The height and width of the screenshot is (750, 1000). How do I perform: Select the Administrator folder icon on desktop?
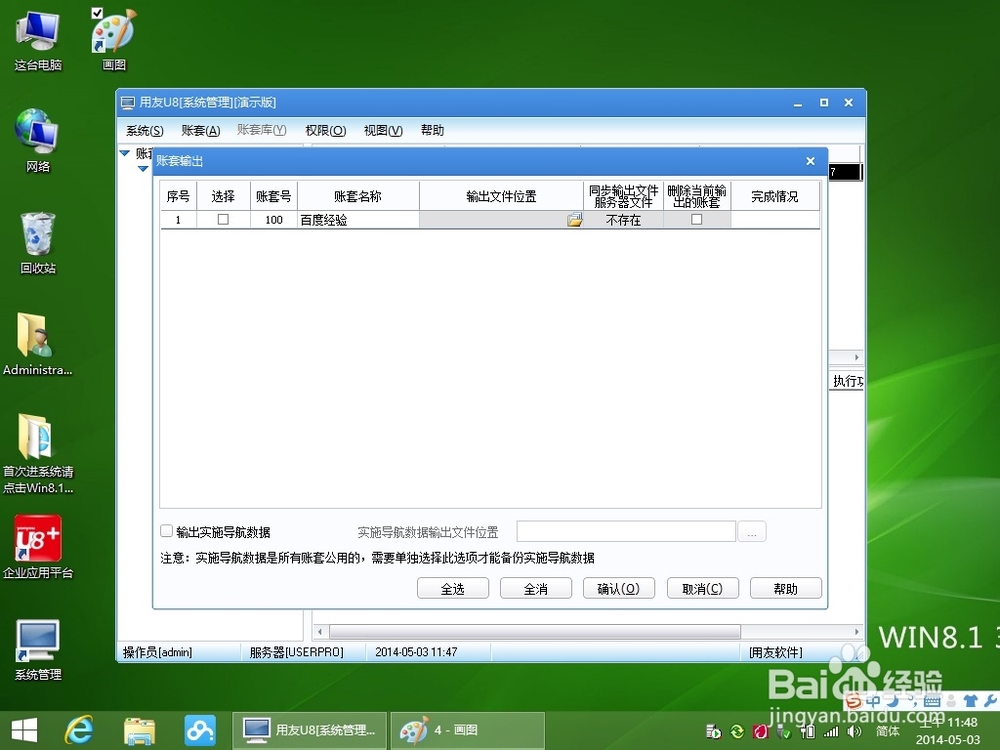(37, 344)
